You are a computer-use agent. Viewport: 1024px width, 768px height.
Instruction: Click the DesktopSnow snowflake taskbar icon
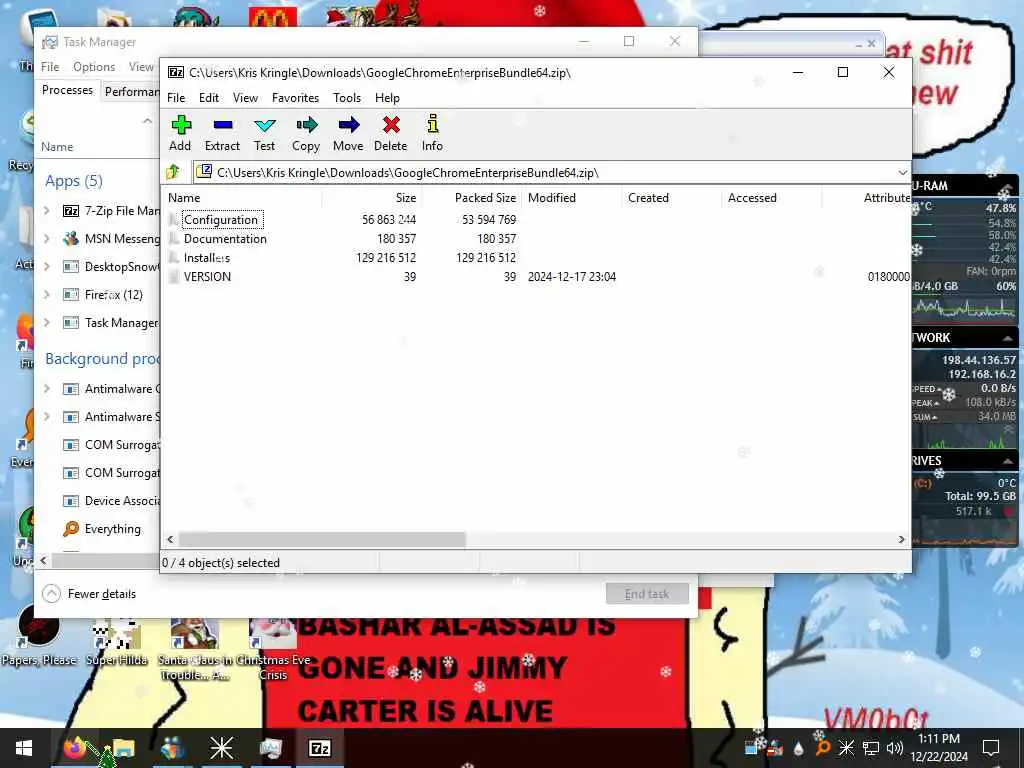(x=221, y=748)
